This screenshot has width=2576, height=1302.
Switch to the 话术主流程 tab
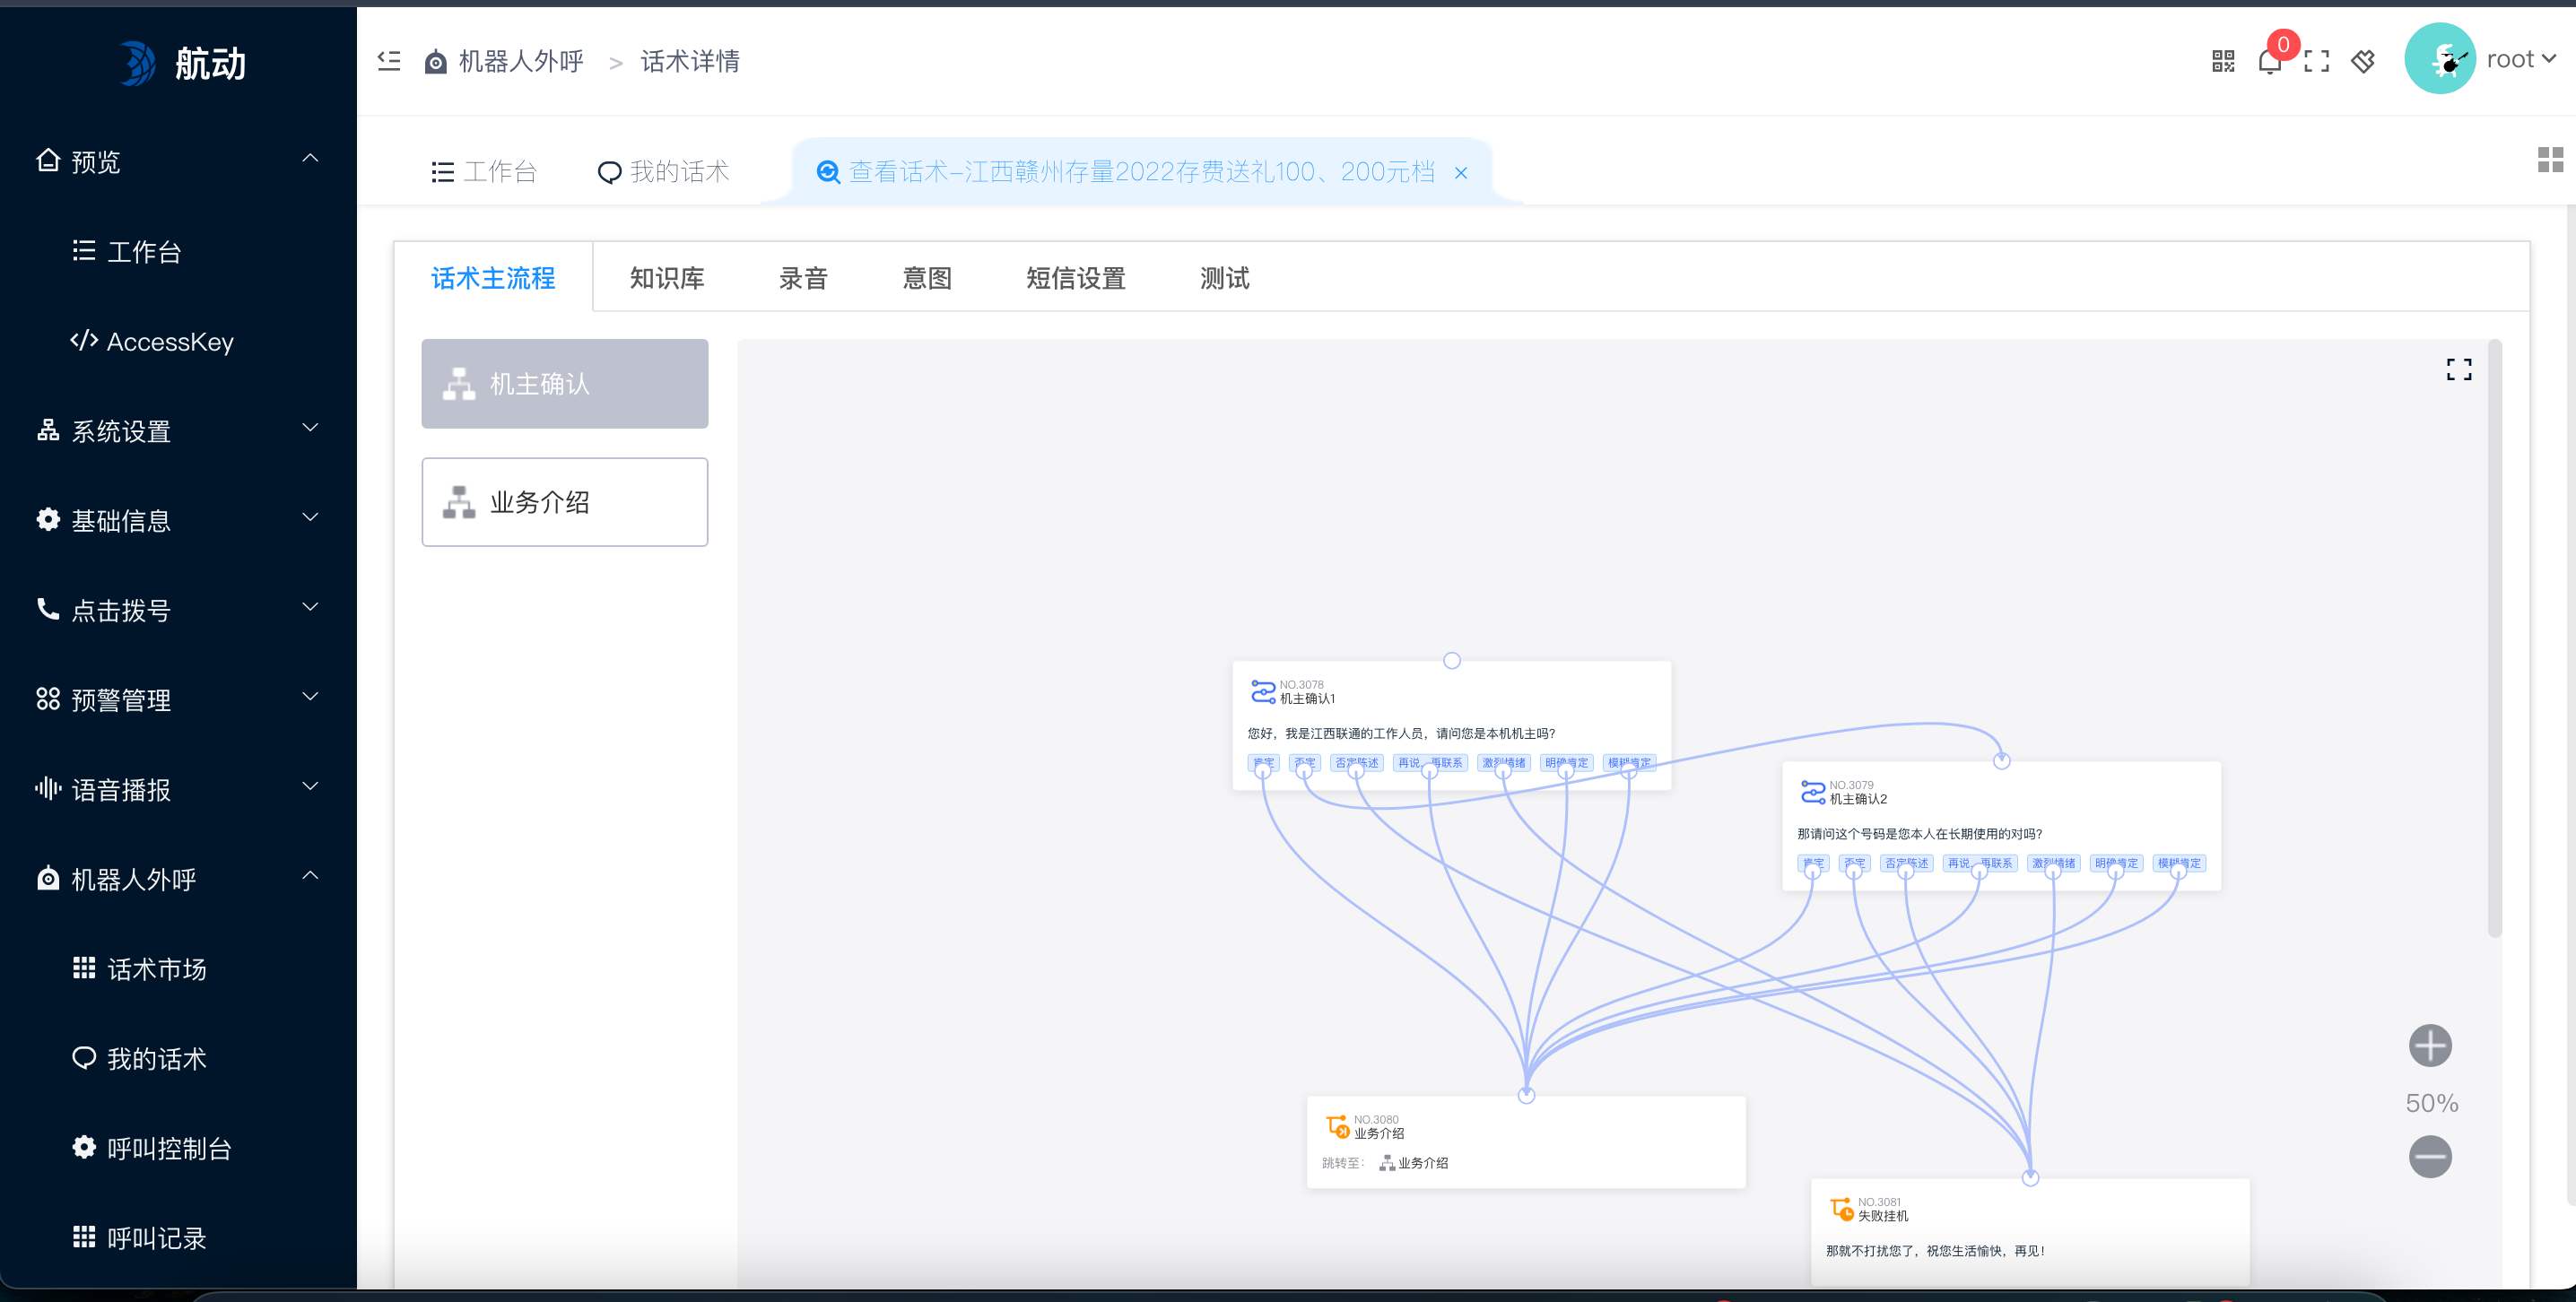493,278
